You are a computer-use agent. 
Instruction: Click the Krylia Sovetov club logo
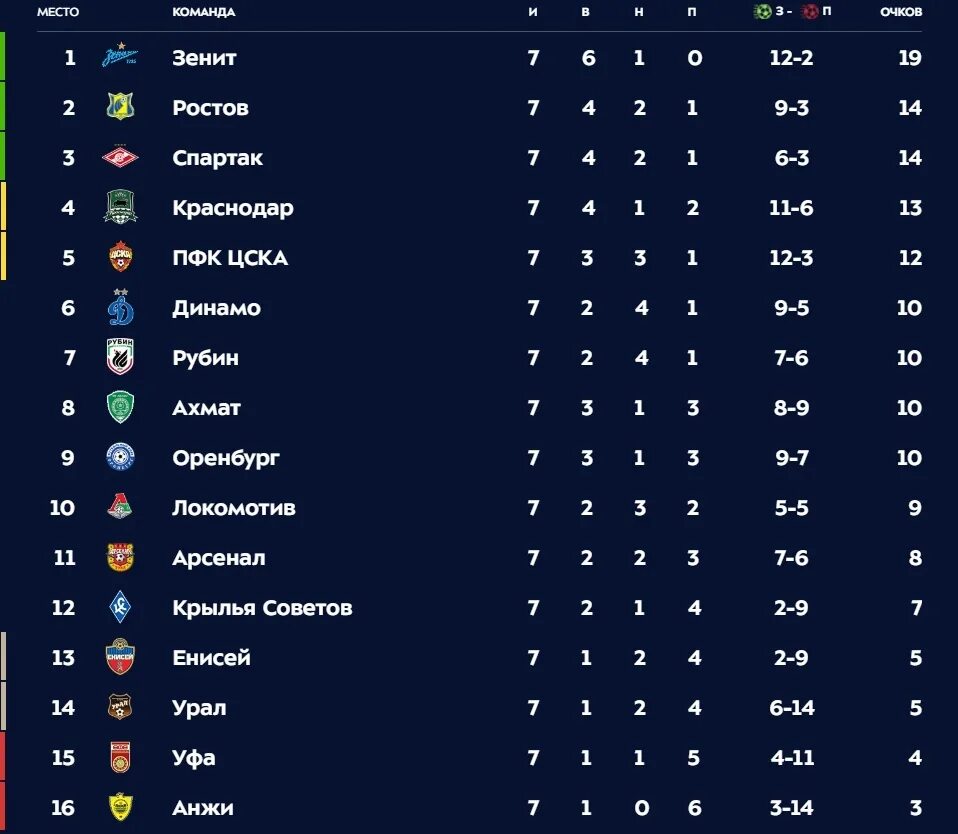pyautogui.click(x=120, y=608)
